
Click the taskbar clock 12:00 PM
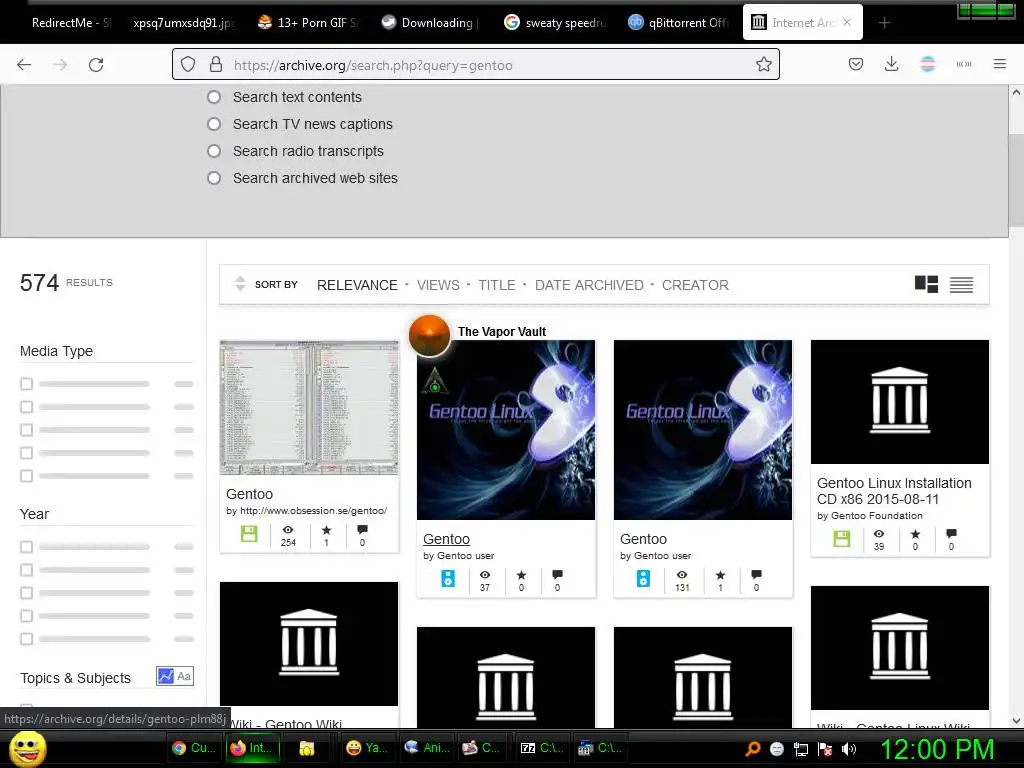coord(937,749)
